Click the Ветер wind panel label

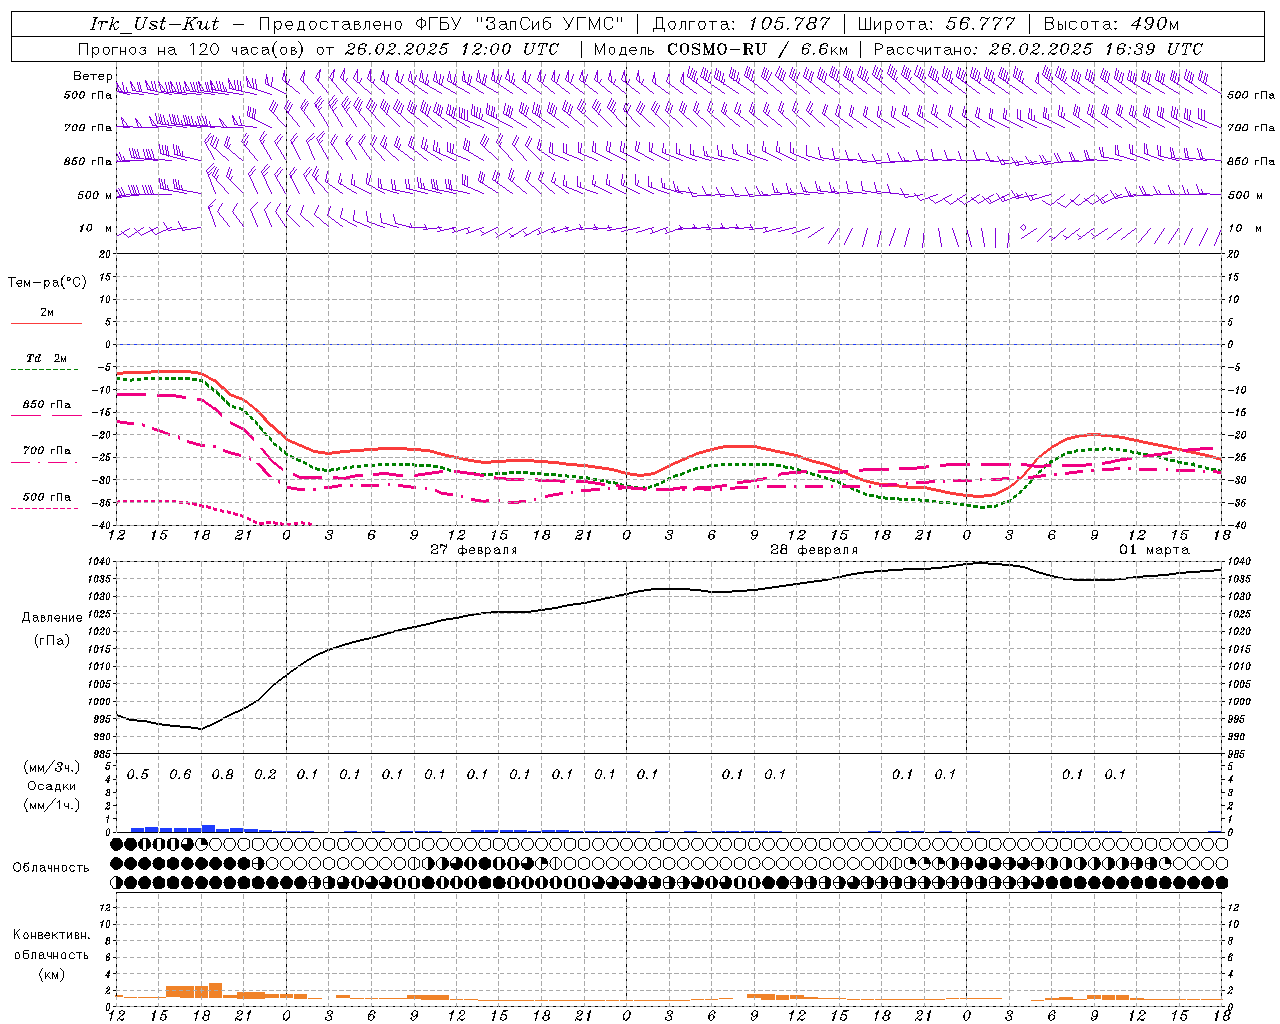coord(92,76)
